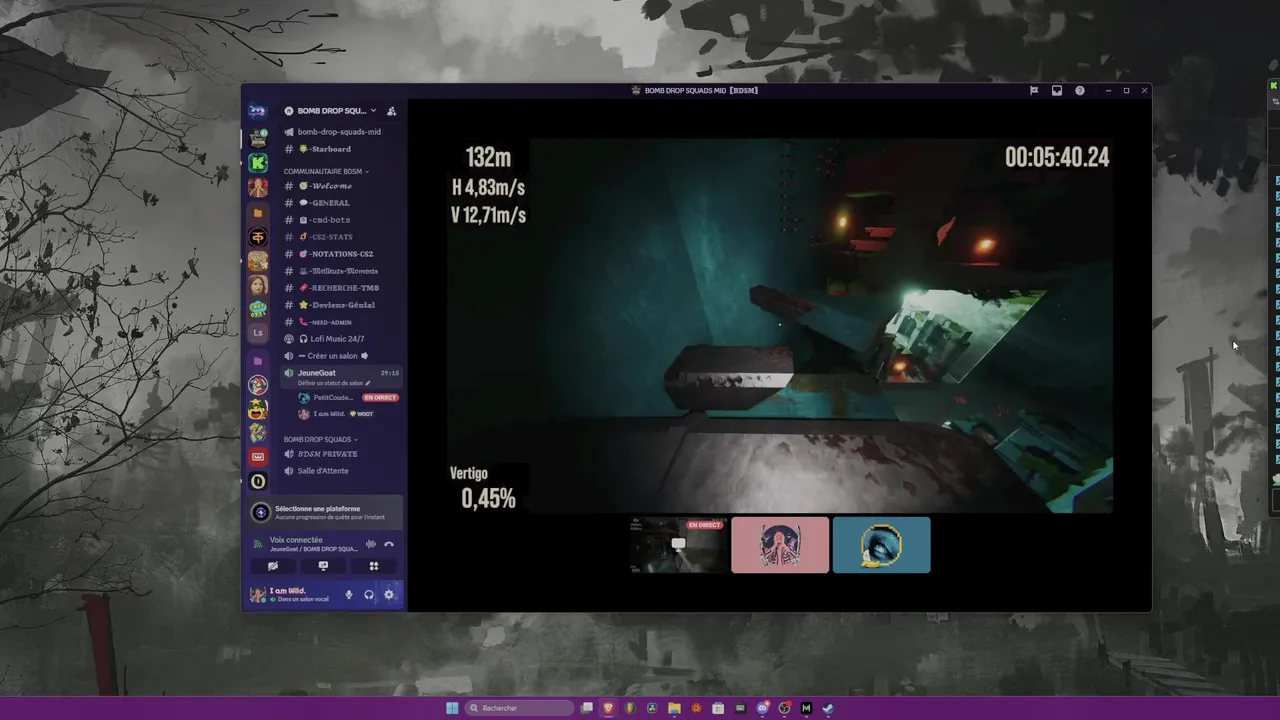The width and height of the screenshot is (1280, 720).
Task: Open user settings gear icon
Action: (x=389, y=595)
